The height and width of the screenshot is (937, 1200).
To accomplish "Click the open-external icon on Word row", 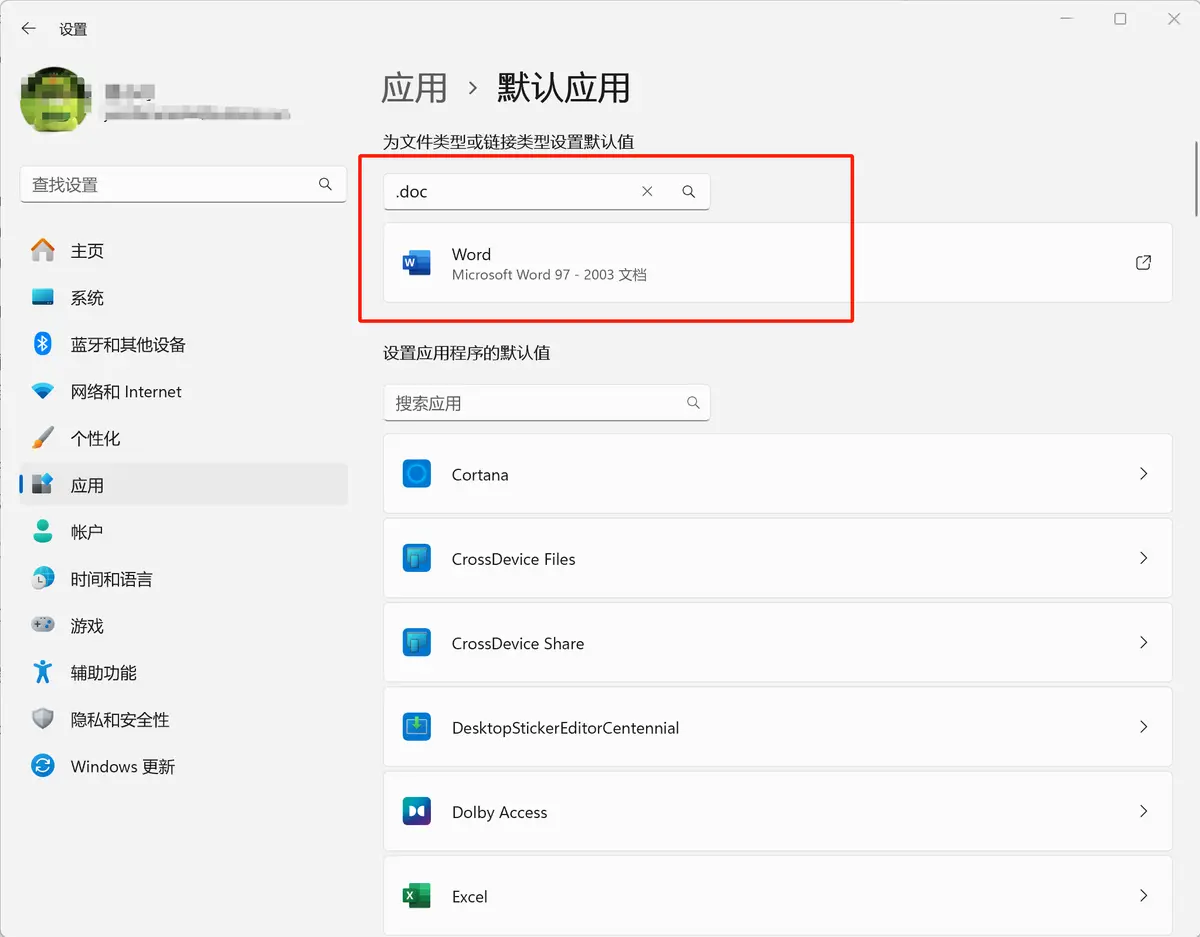I will 1143,263.
